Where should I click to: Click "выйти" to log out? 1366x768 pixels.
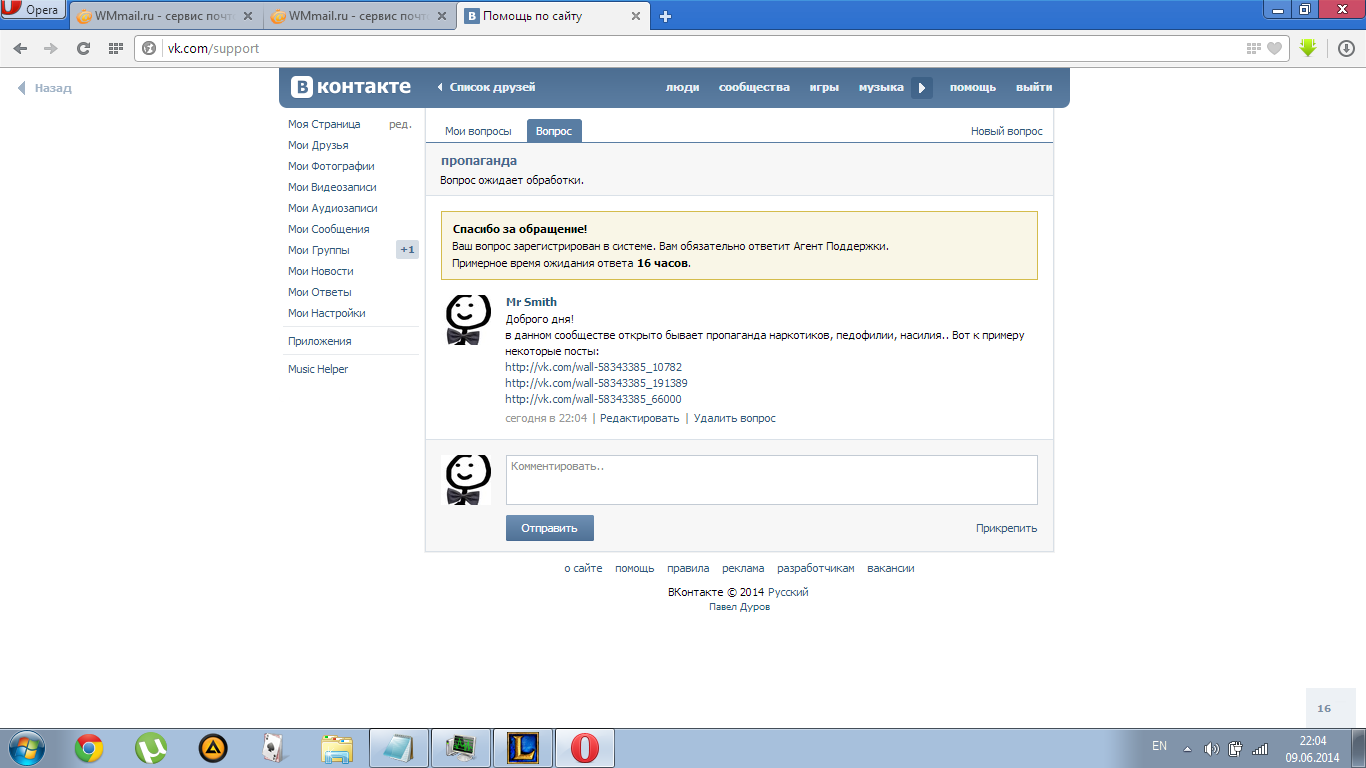pos(1034,87)
